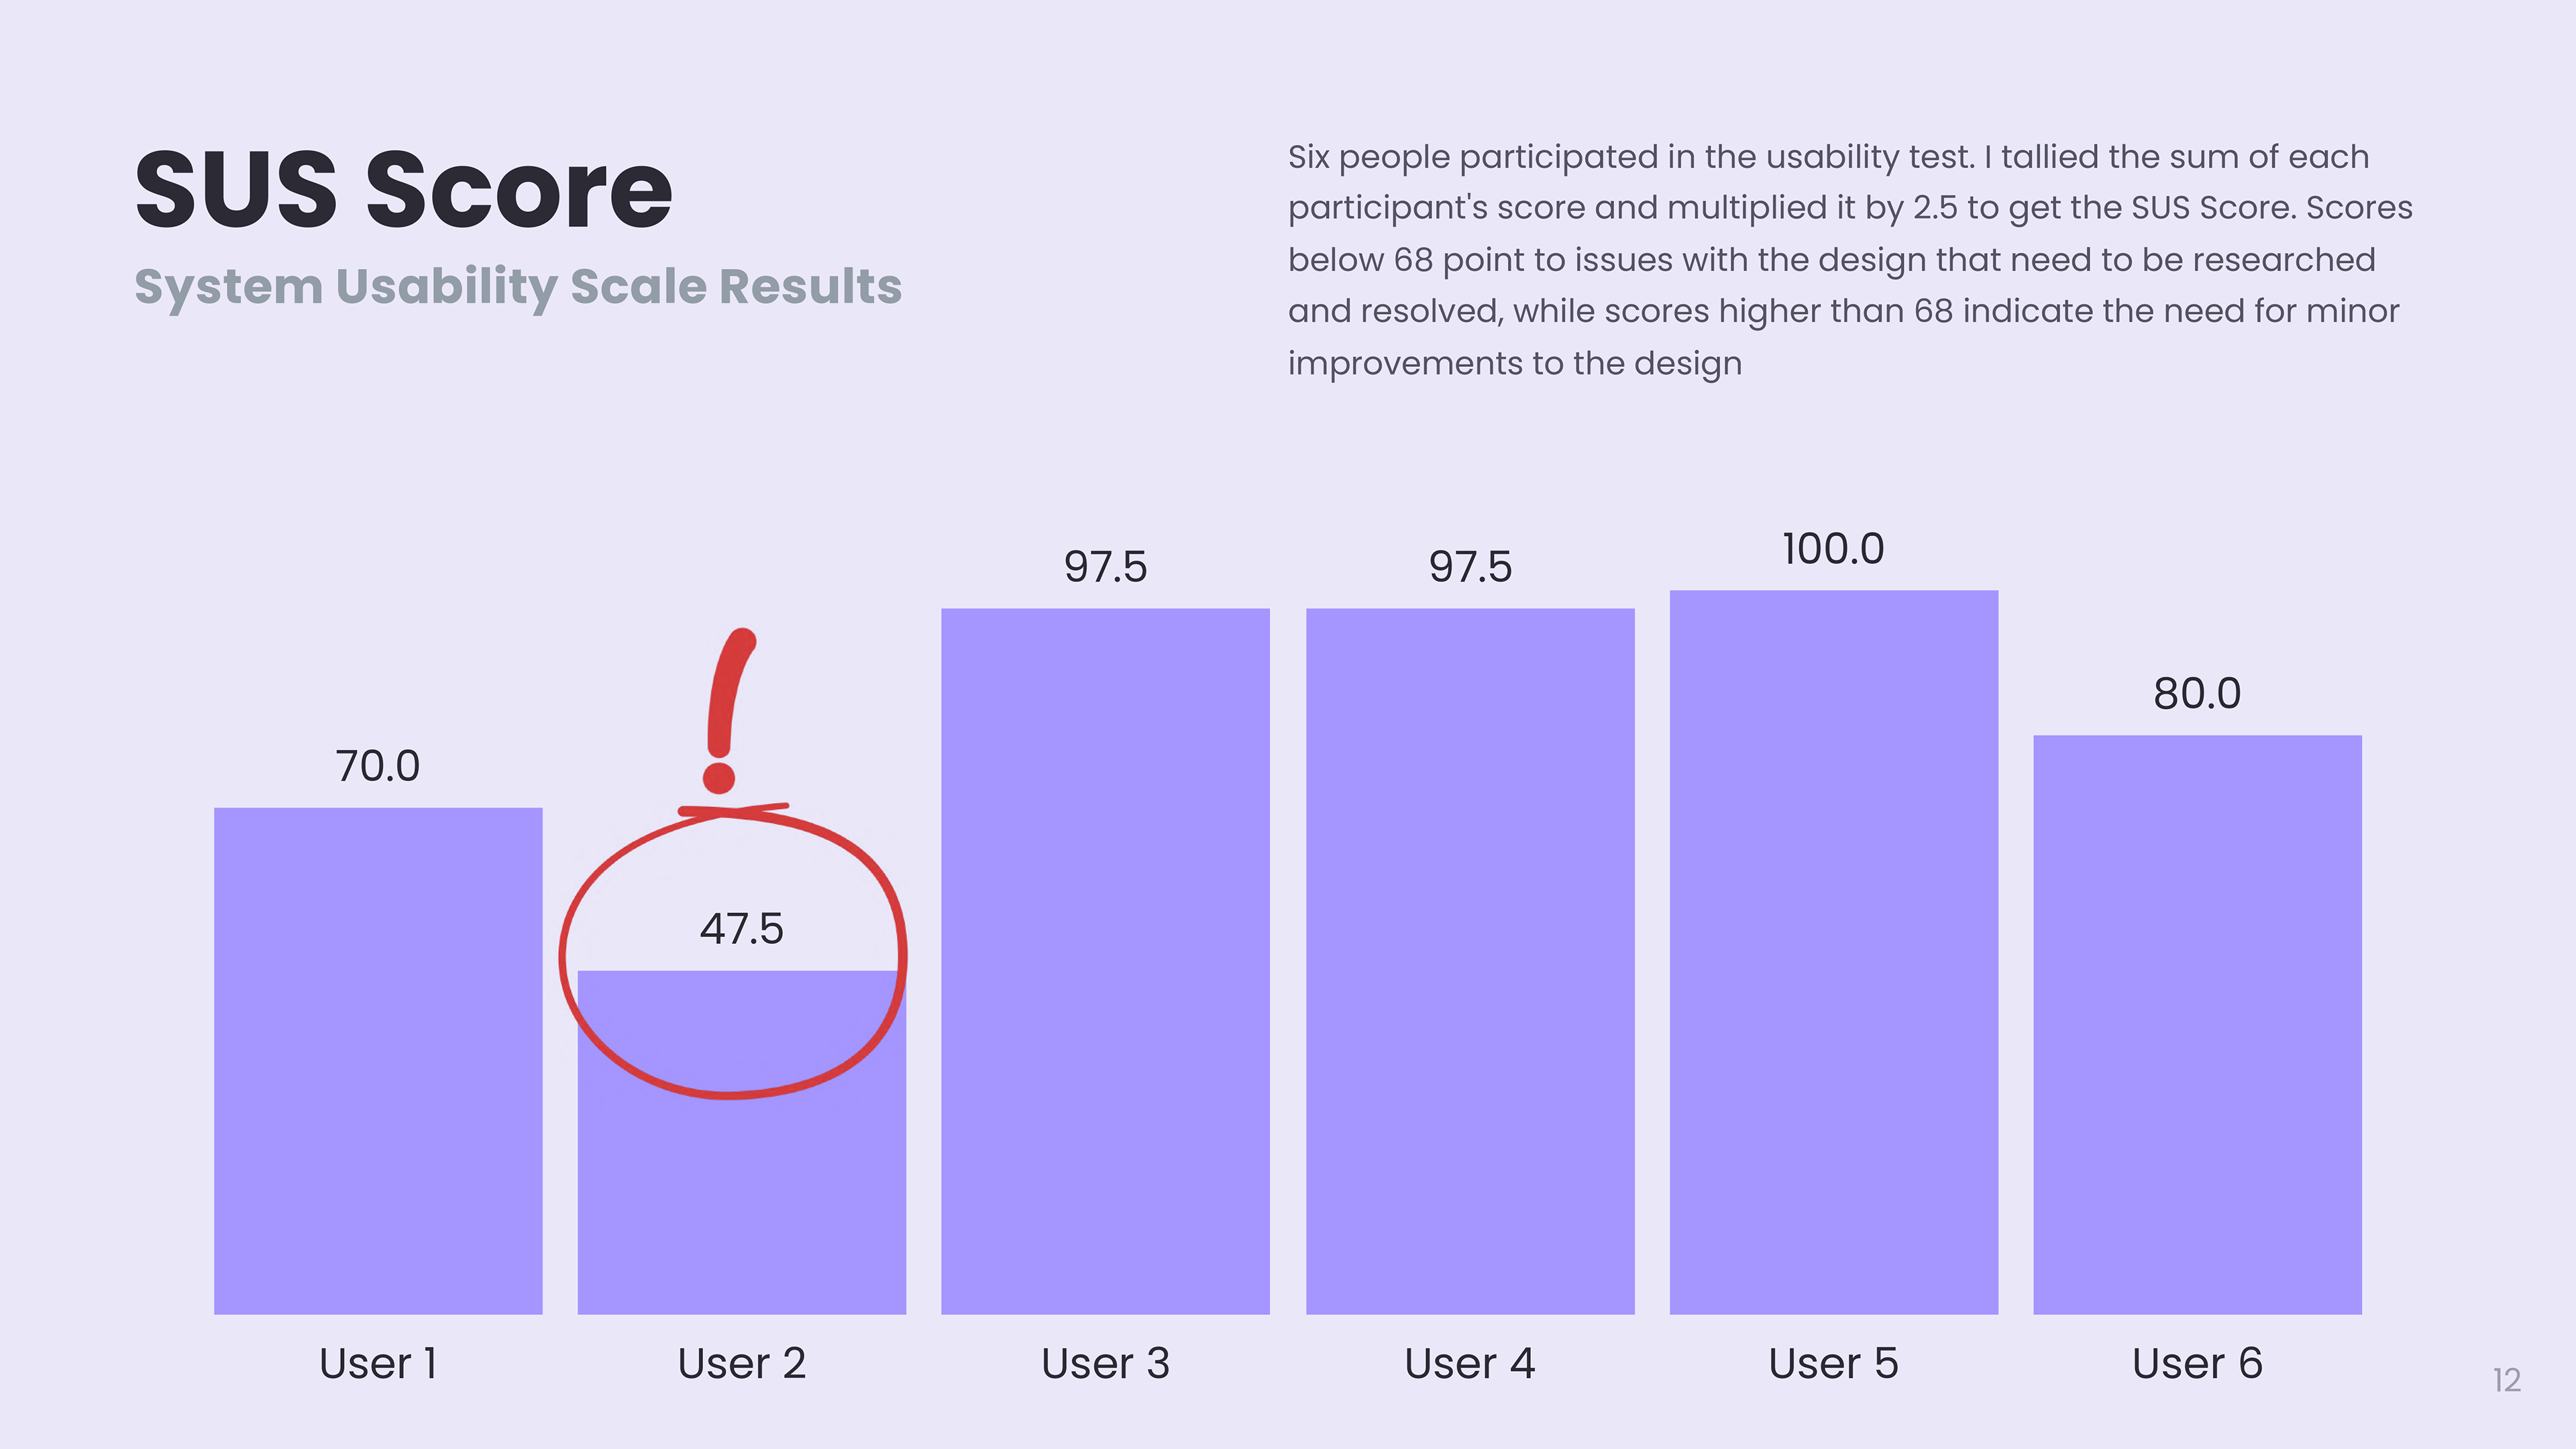This screenshot has width=2576, height=1449.
Task: Click the User 1 axis label
Action: click(x=378, y=1363)
